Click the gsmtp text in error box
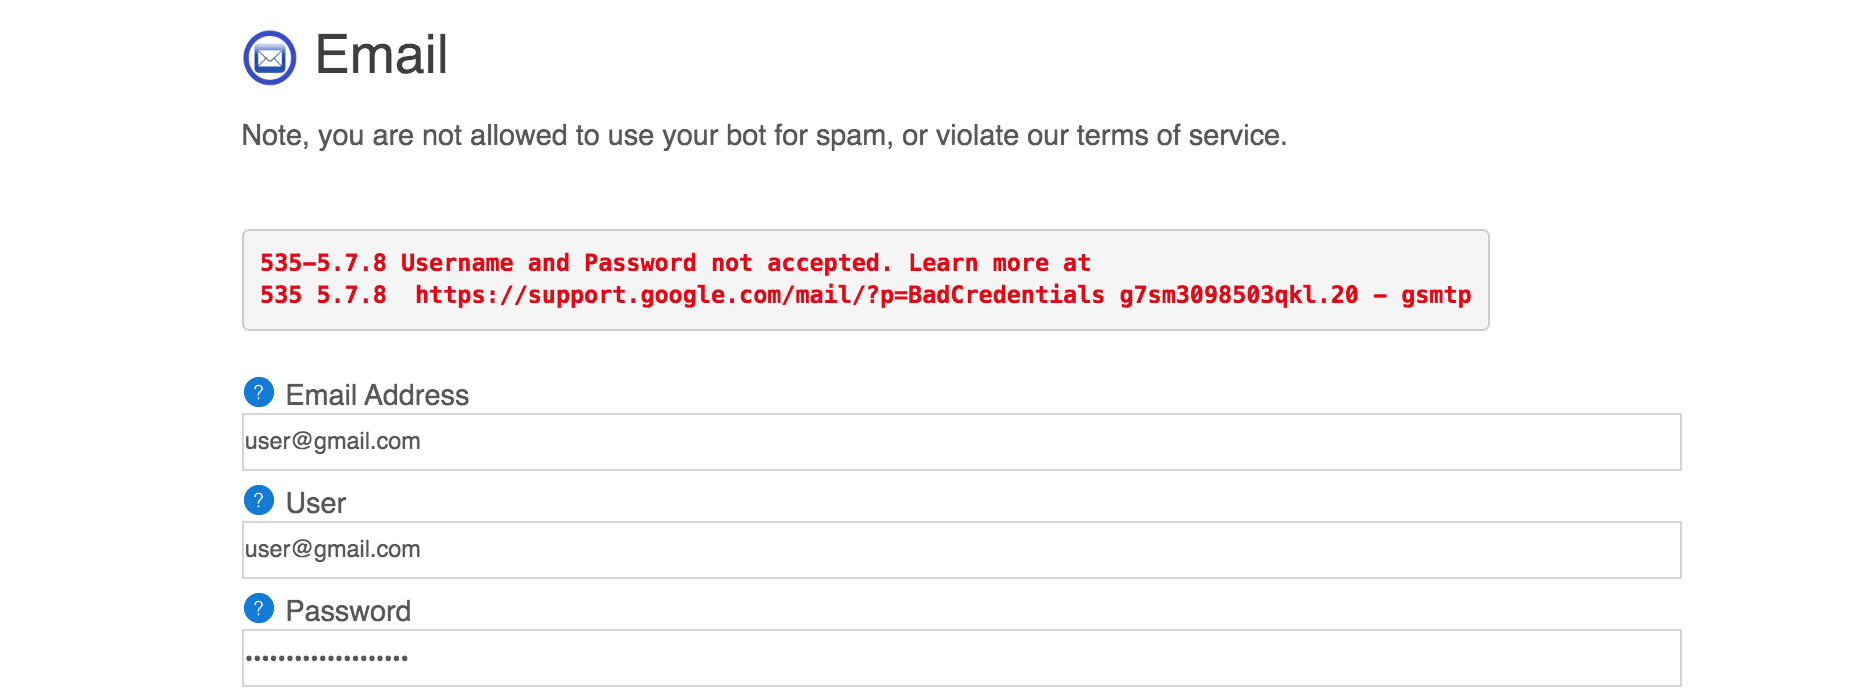This screenshot has width=1852, height=698. [x=1436, y=296]
